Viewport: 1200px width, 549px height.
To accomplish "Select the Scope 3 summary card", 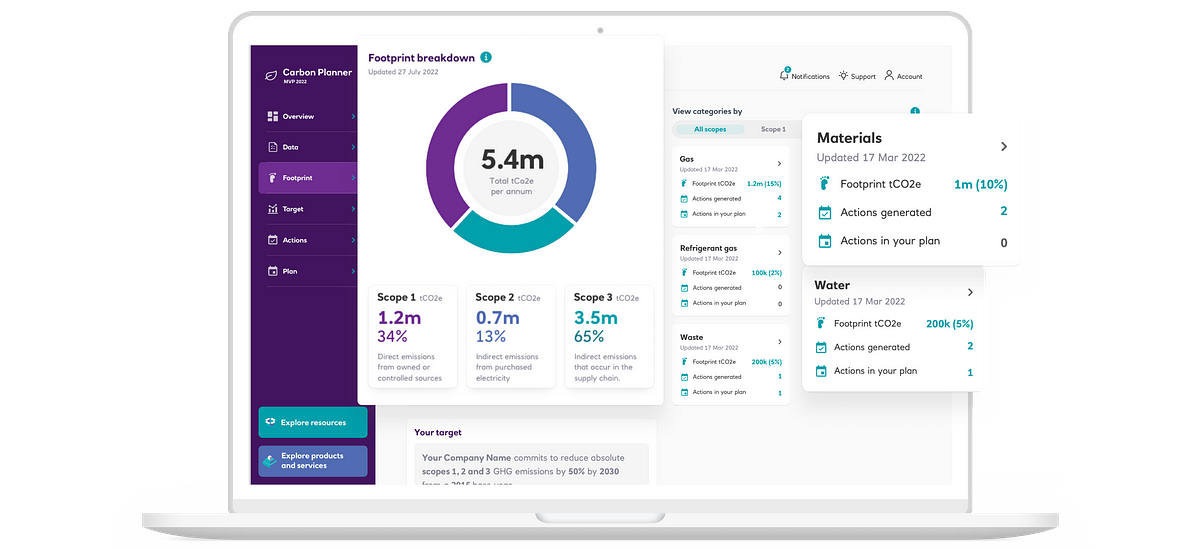I will click(609, 336).
